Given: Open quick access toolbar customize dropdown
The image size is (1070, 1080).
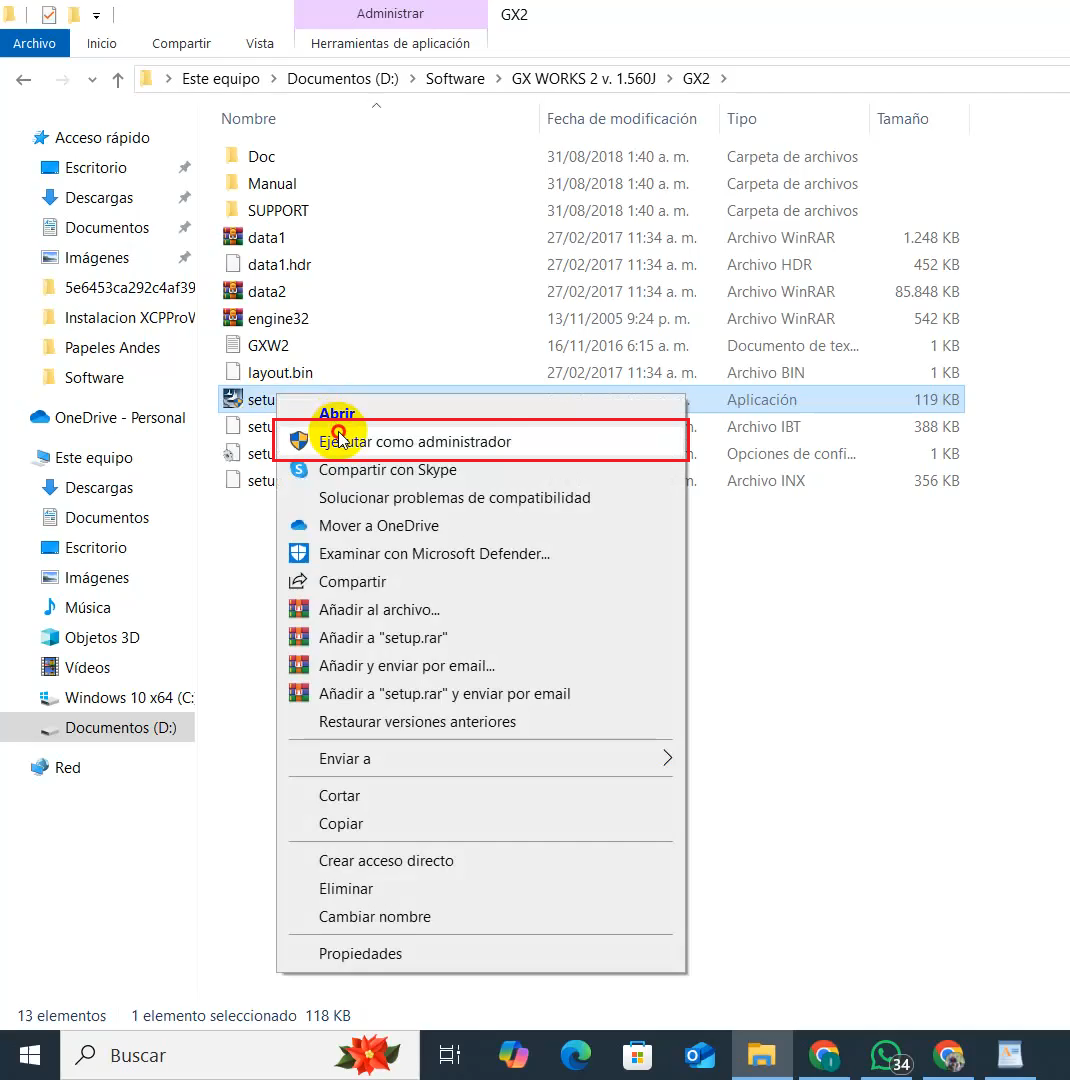Looking at the screenshot, I should coord(96,15).
